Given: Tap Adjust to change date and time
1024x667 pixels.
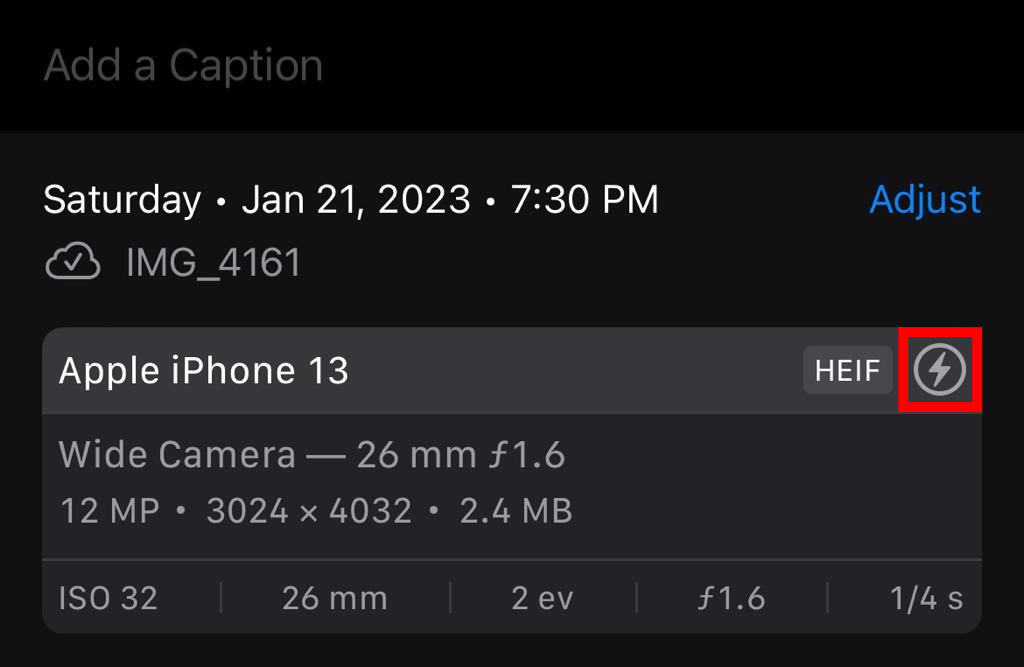Looking at the screenshot, I should click(x=925, y=199).
